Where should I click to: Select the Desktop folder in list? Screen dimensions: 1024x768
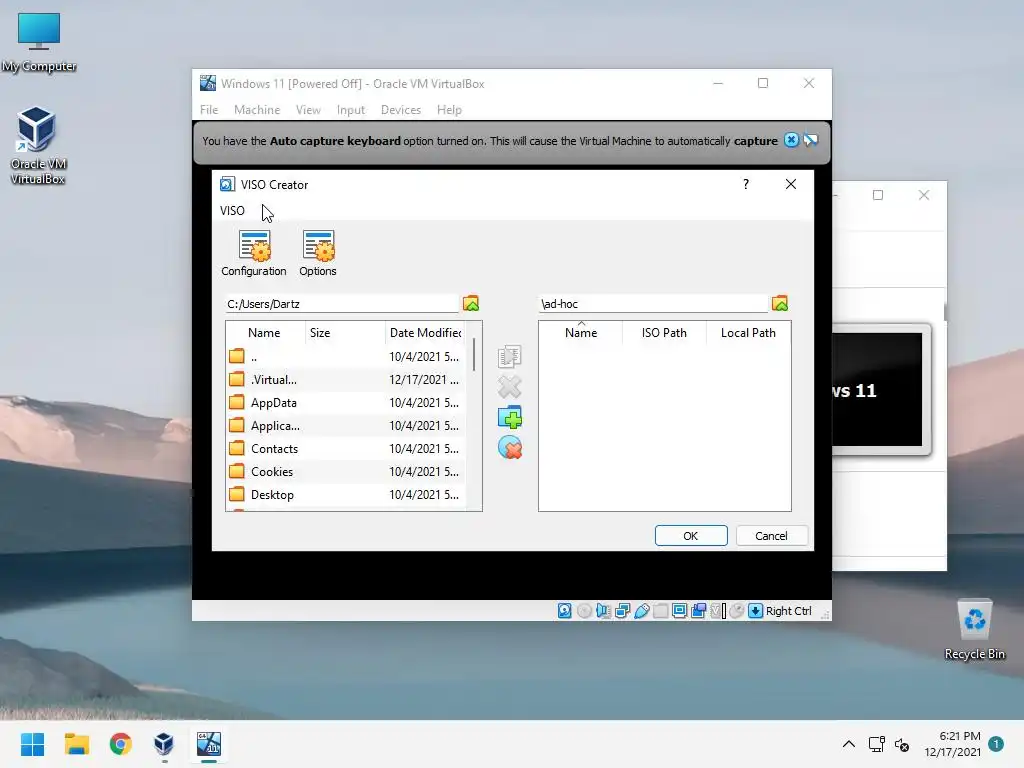click(346, 494)
